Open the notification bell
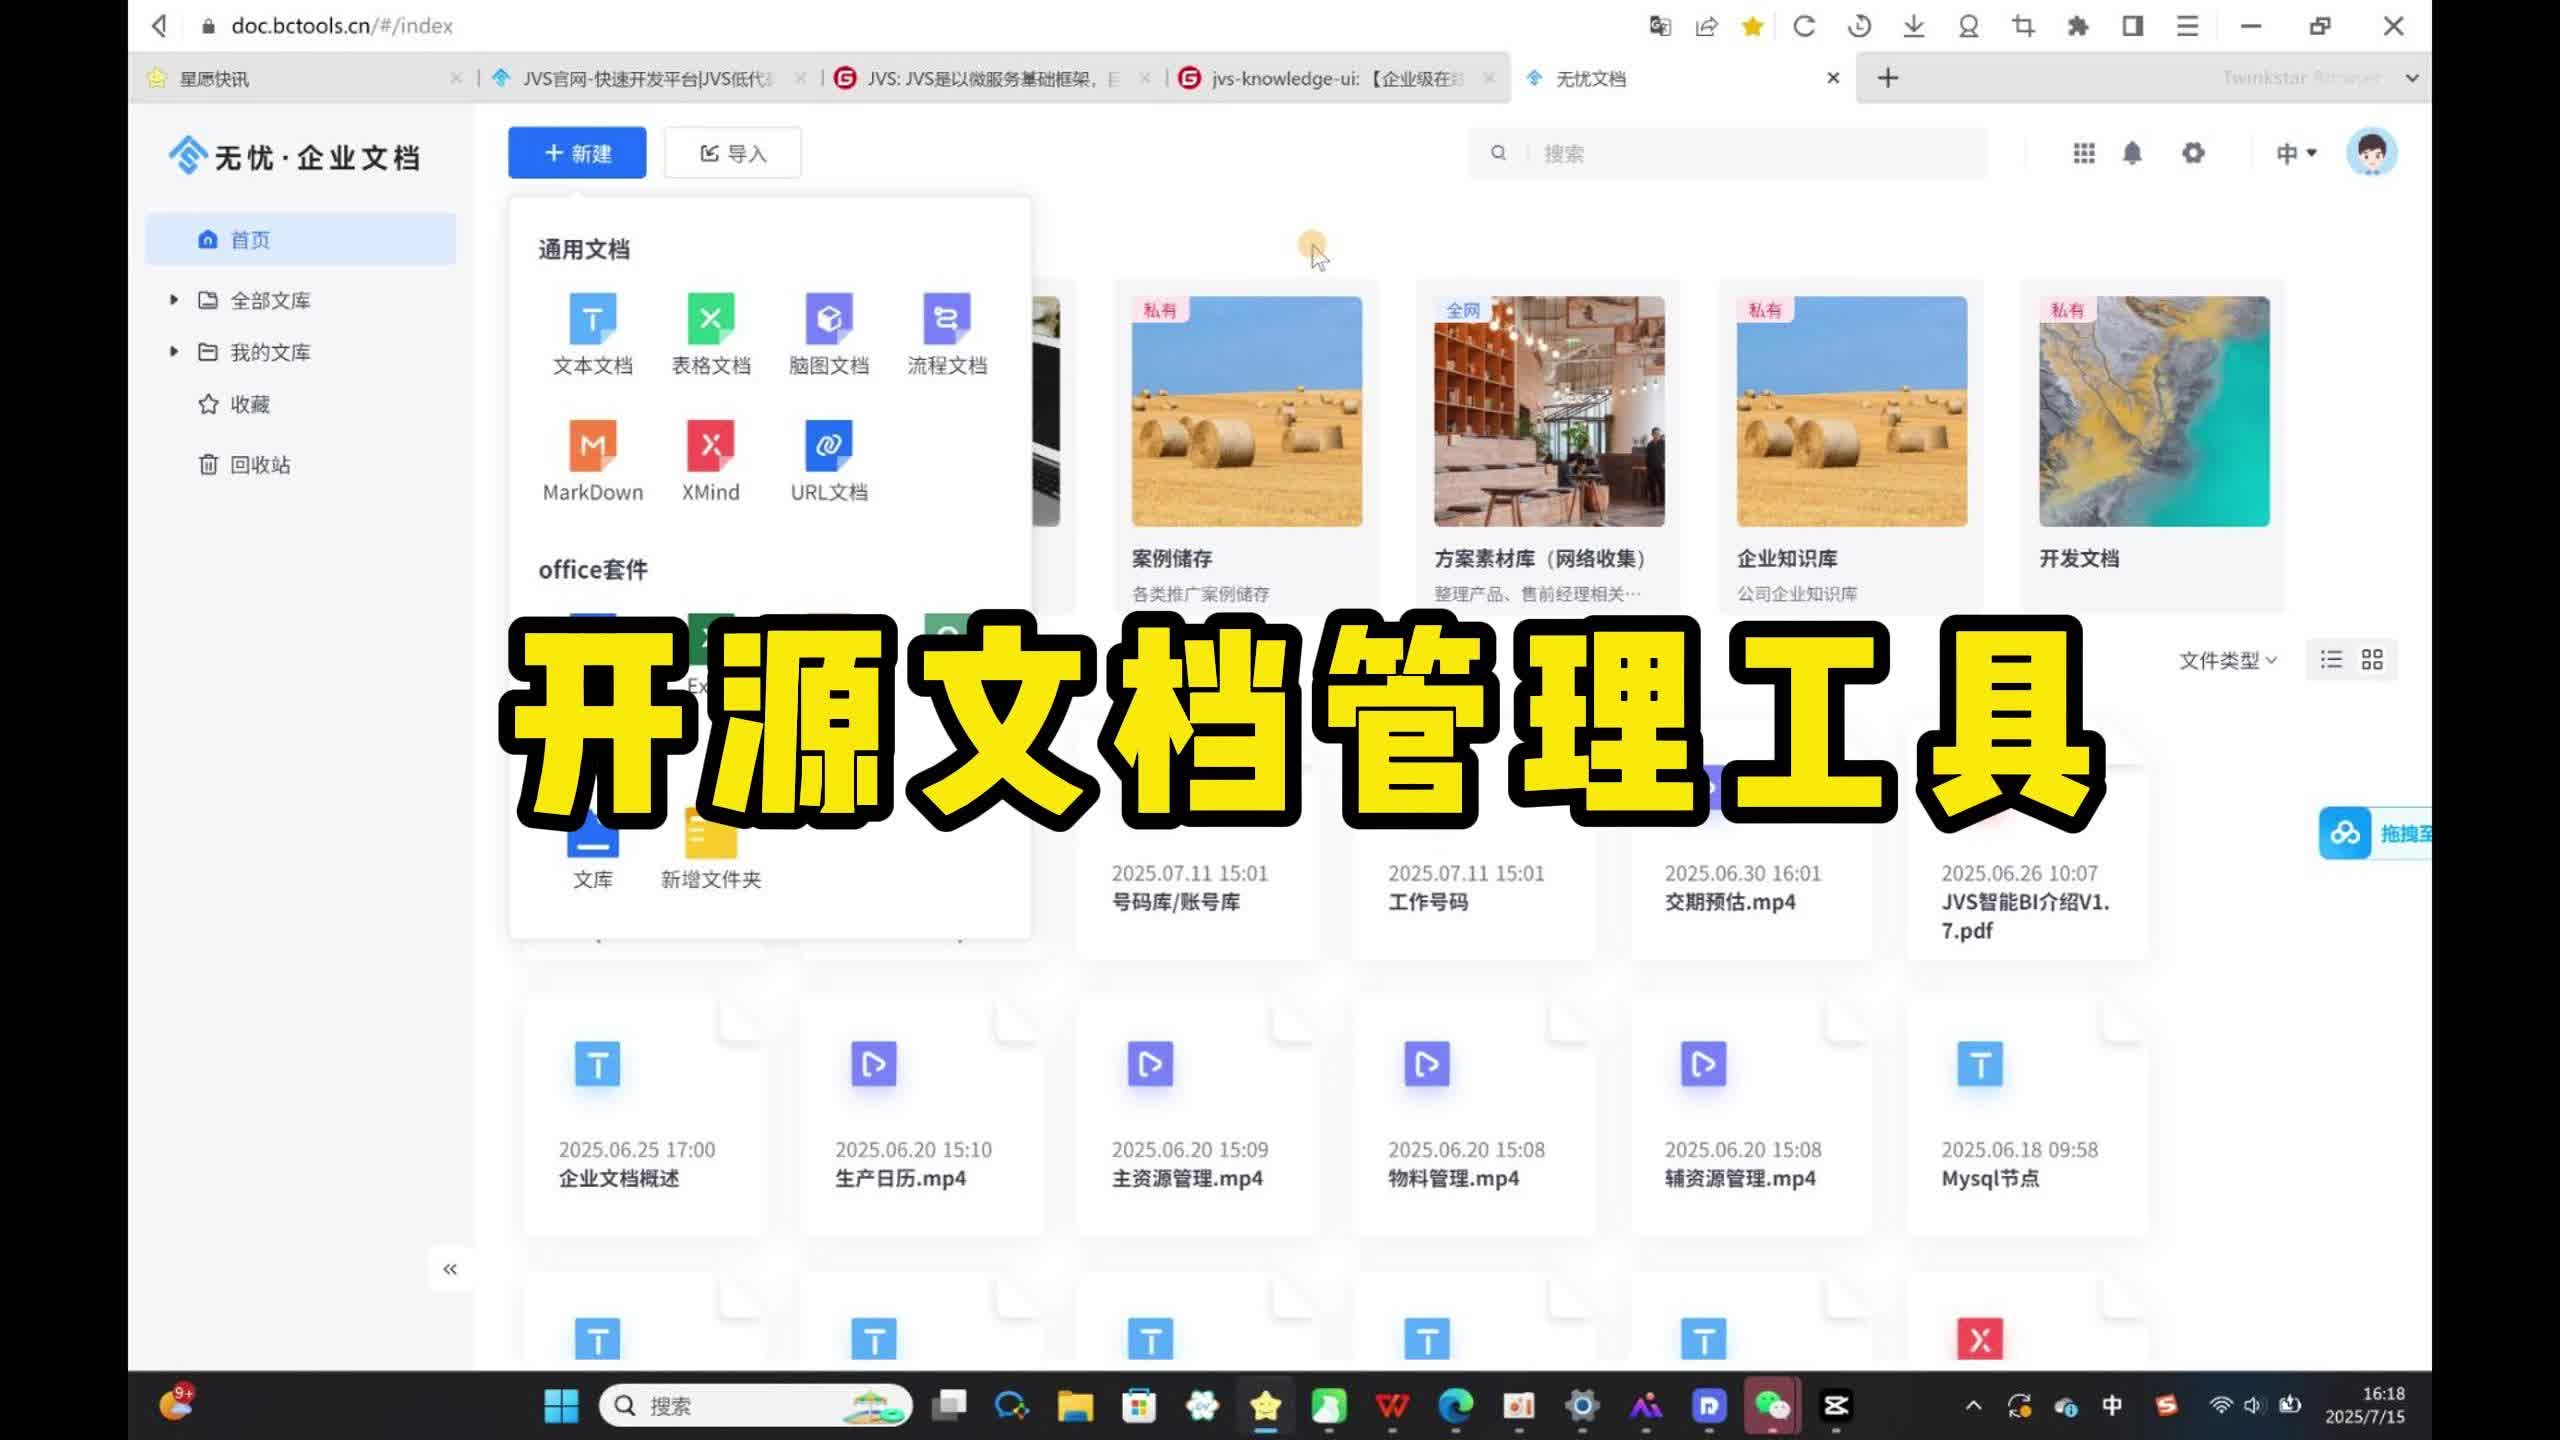Viewport: 2560px width, 1440px height. tap(2132, 153)
